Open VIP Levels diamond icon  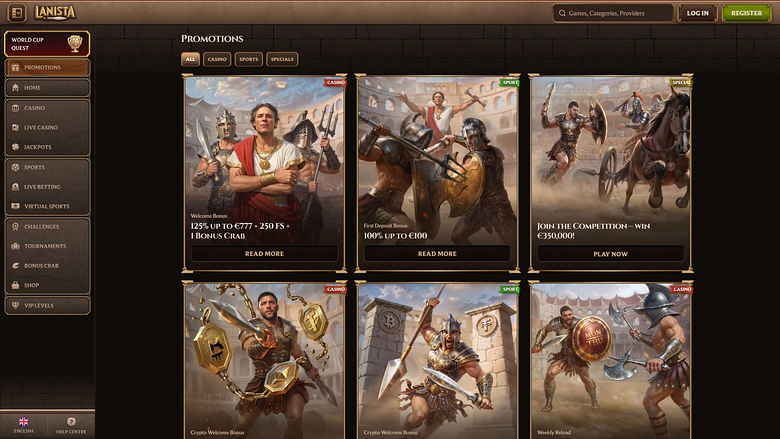pos(15,305)
